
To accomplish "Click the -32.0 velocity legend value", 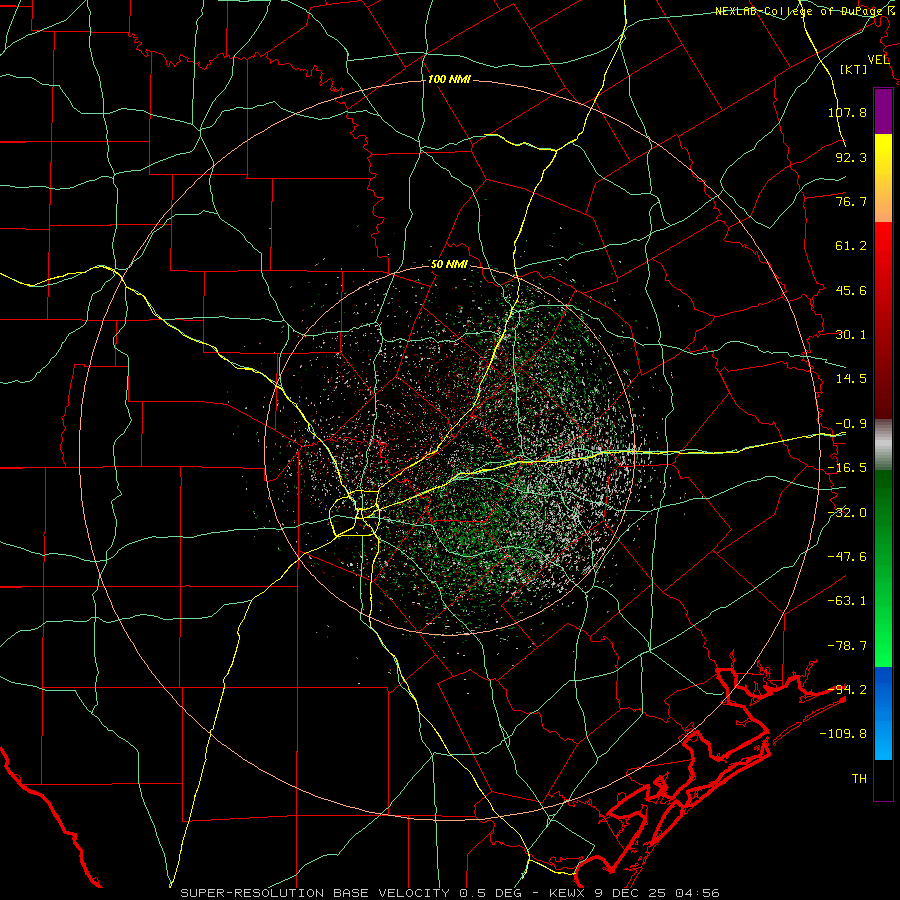I will (x=847, y=513).
